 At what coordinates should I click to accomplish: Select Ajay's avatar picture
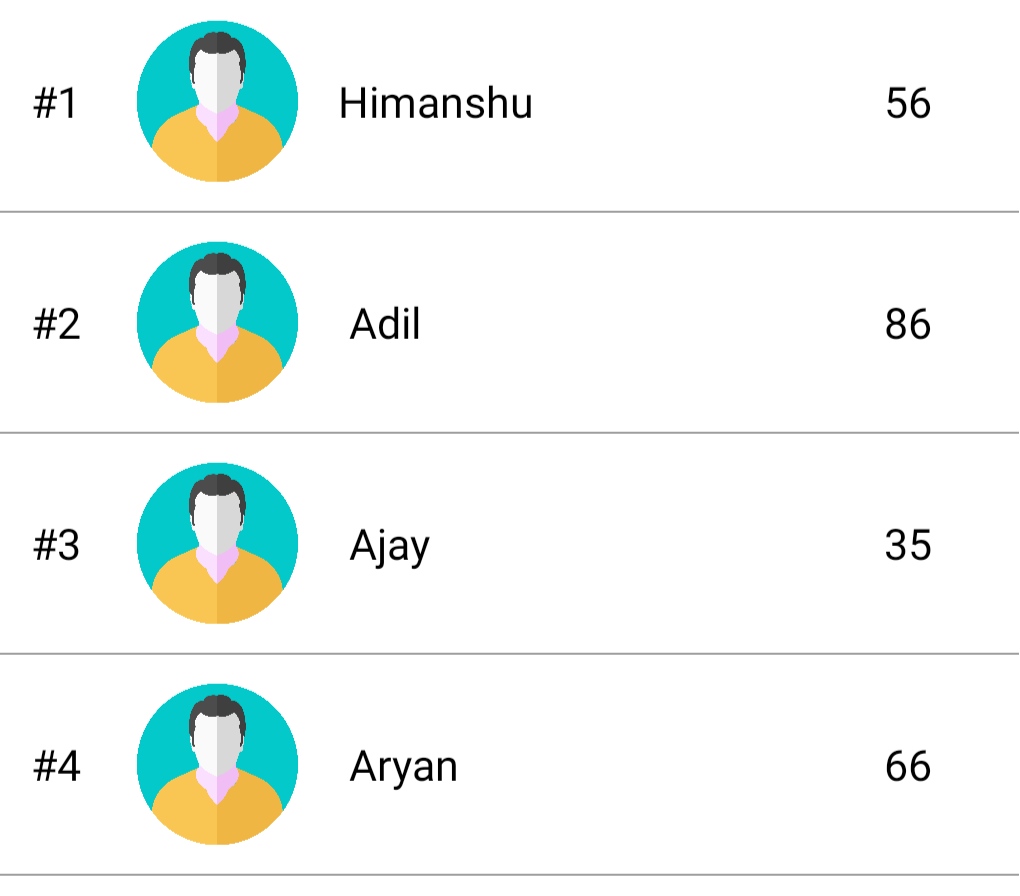[x=217, y=543]
